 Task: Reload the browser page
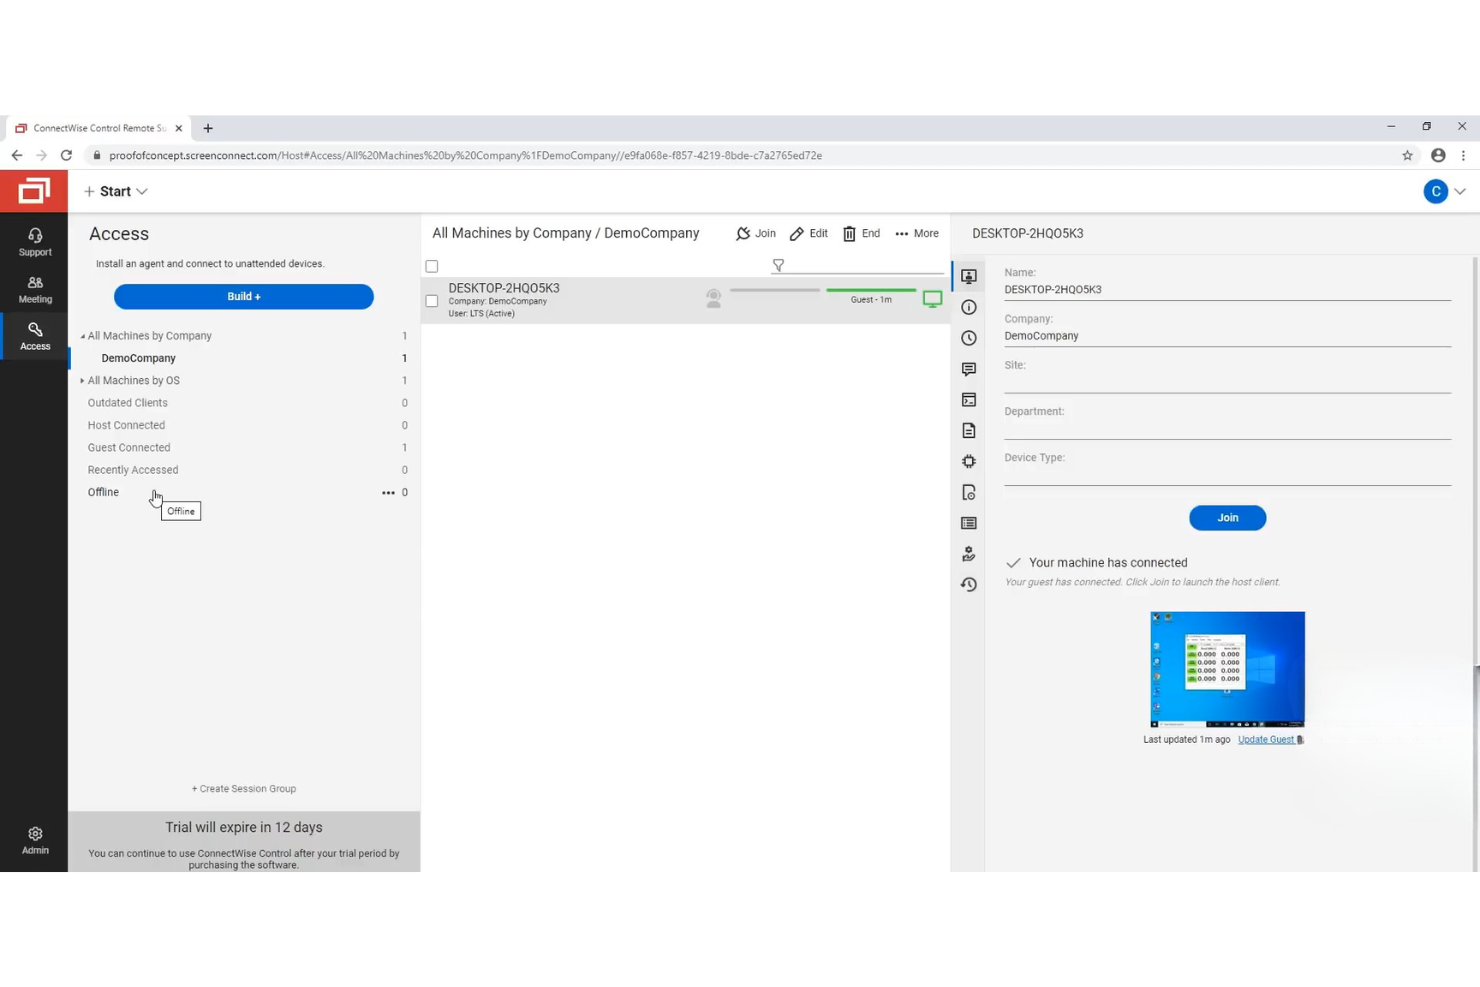coord(66,155)
